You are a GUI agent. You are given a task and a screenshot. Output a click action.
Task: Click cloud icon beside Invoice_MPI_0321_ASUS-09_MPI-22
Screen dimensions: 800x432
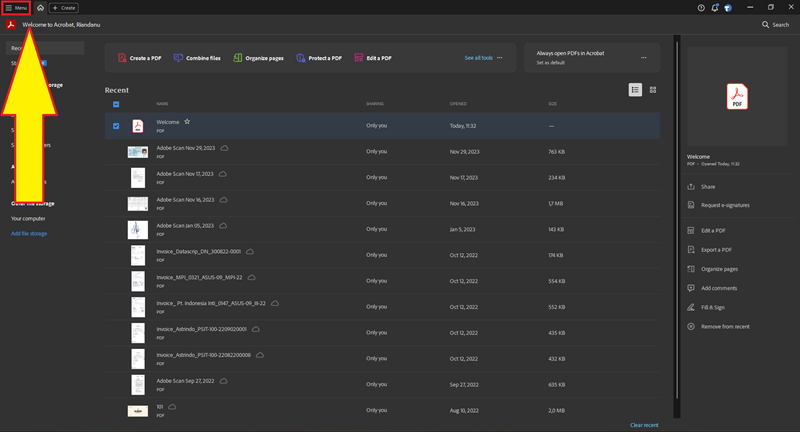point(252,277)
